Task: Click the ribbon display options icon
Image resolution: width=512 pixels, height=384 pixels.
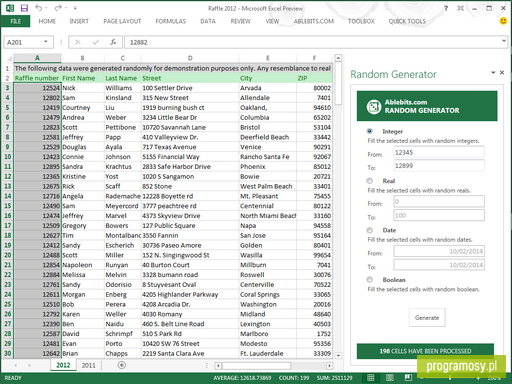Action: (460, 8)
